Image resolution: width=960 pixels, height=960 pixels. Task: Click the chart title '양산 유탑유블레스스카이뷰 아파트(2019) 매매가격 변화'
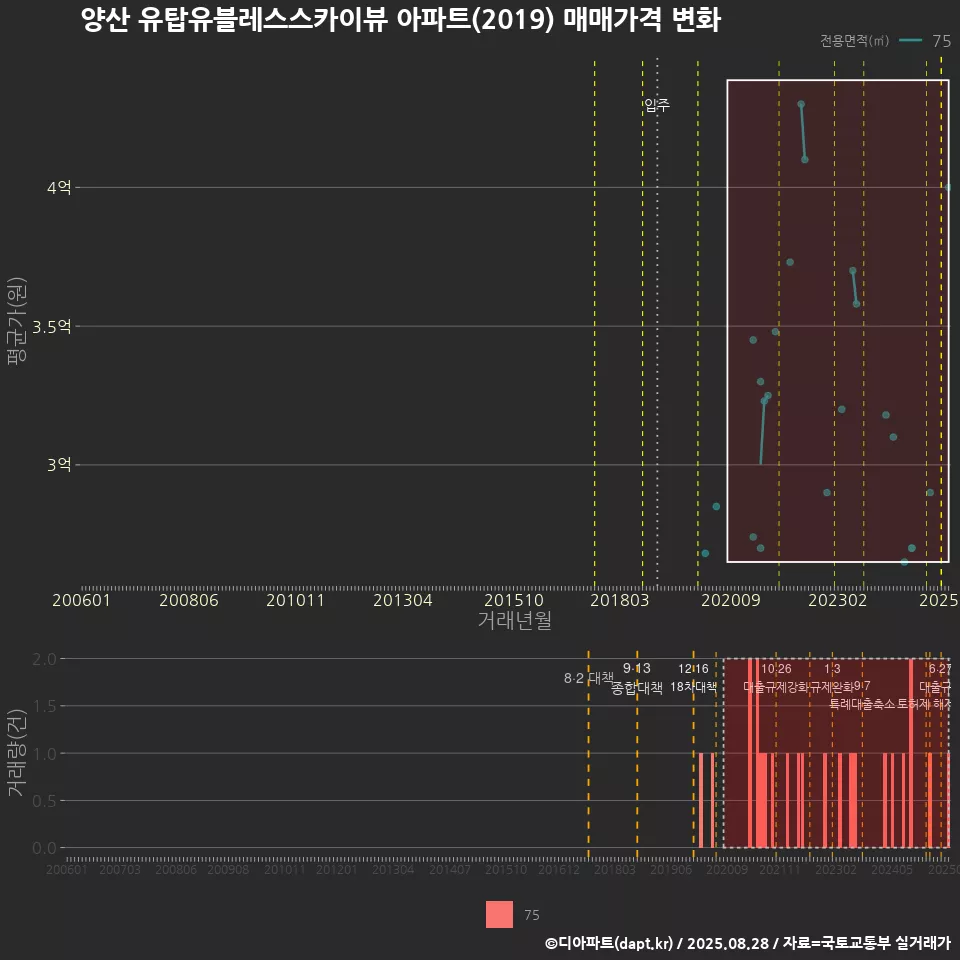coord(401,20)
